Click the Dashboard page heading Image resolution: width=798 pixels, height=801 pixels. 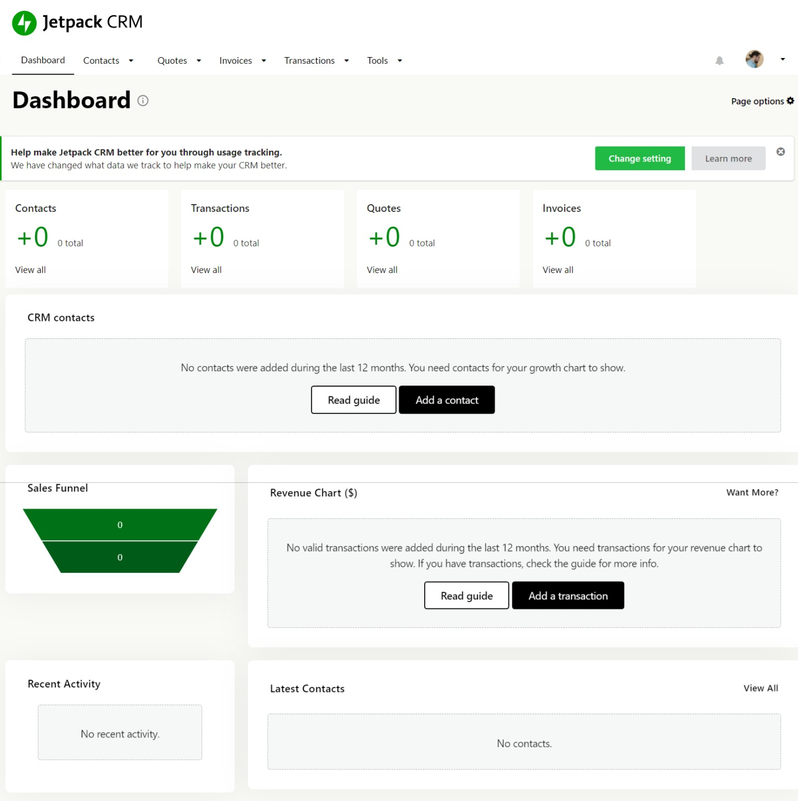click(x=72, y=100)
